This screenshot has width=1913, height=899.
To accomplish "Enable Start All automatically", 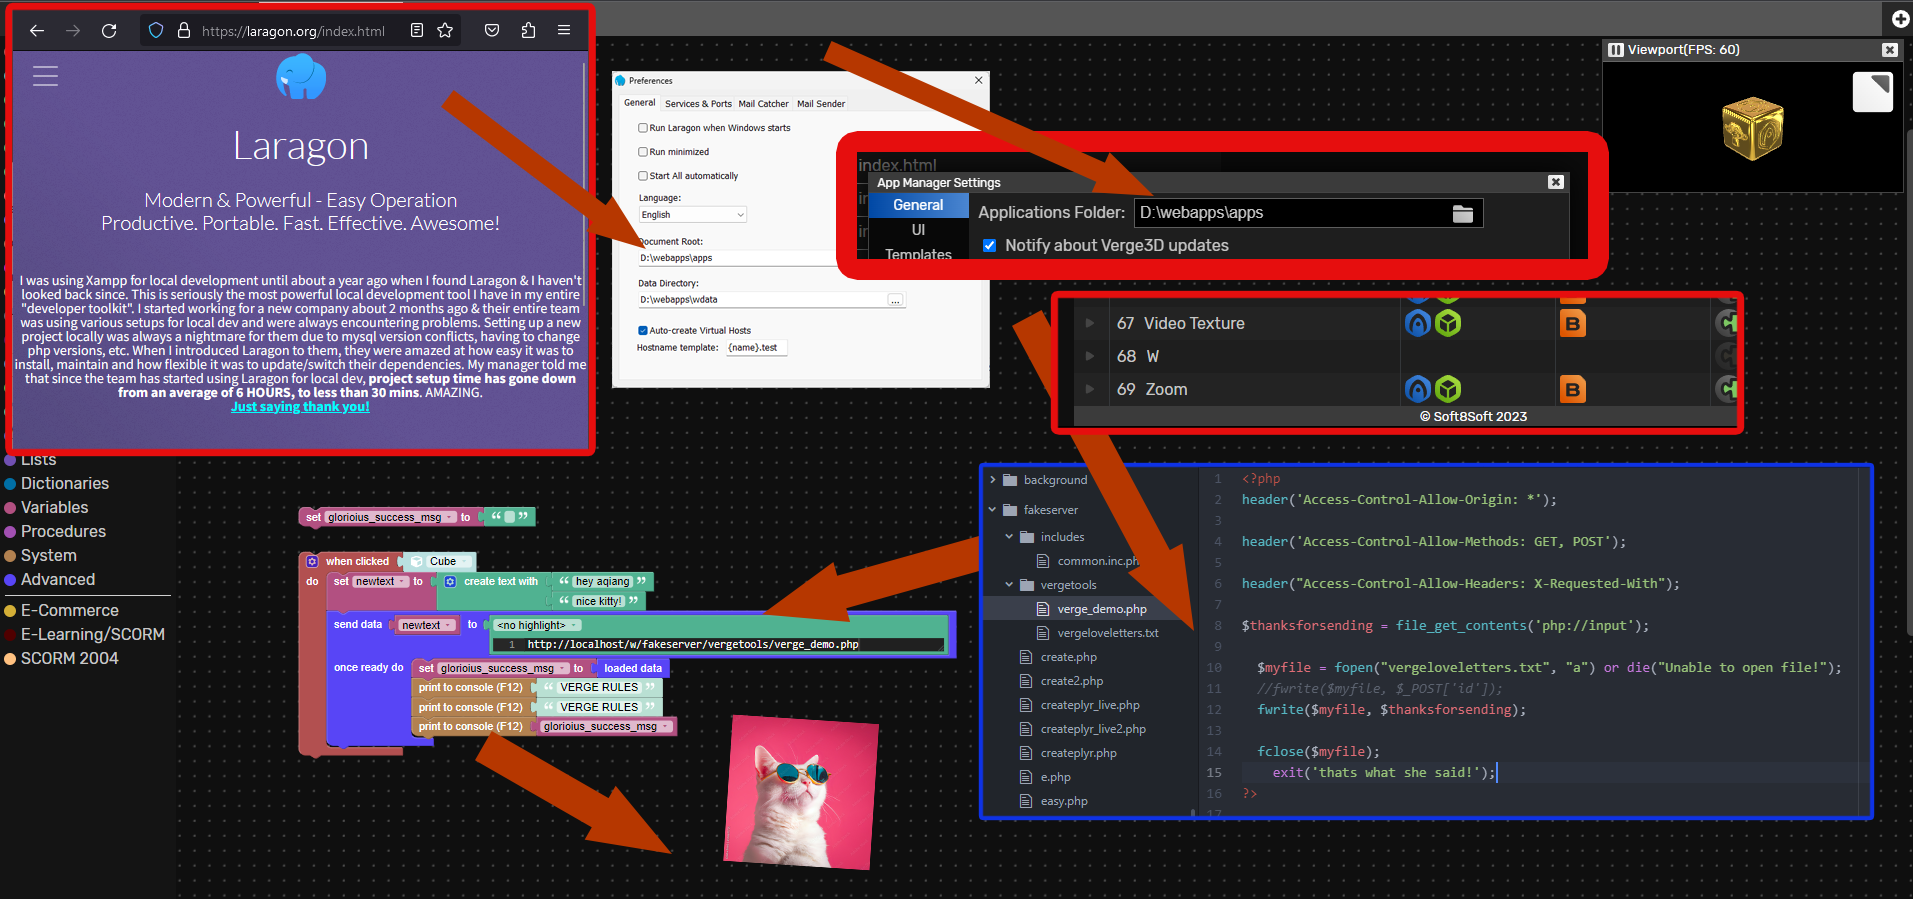I will pyautogui.click(x=643, y=176).
